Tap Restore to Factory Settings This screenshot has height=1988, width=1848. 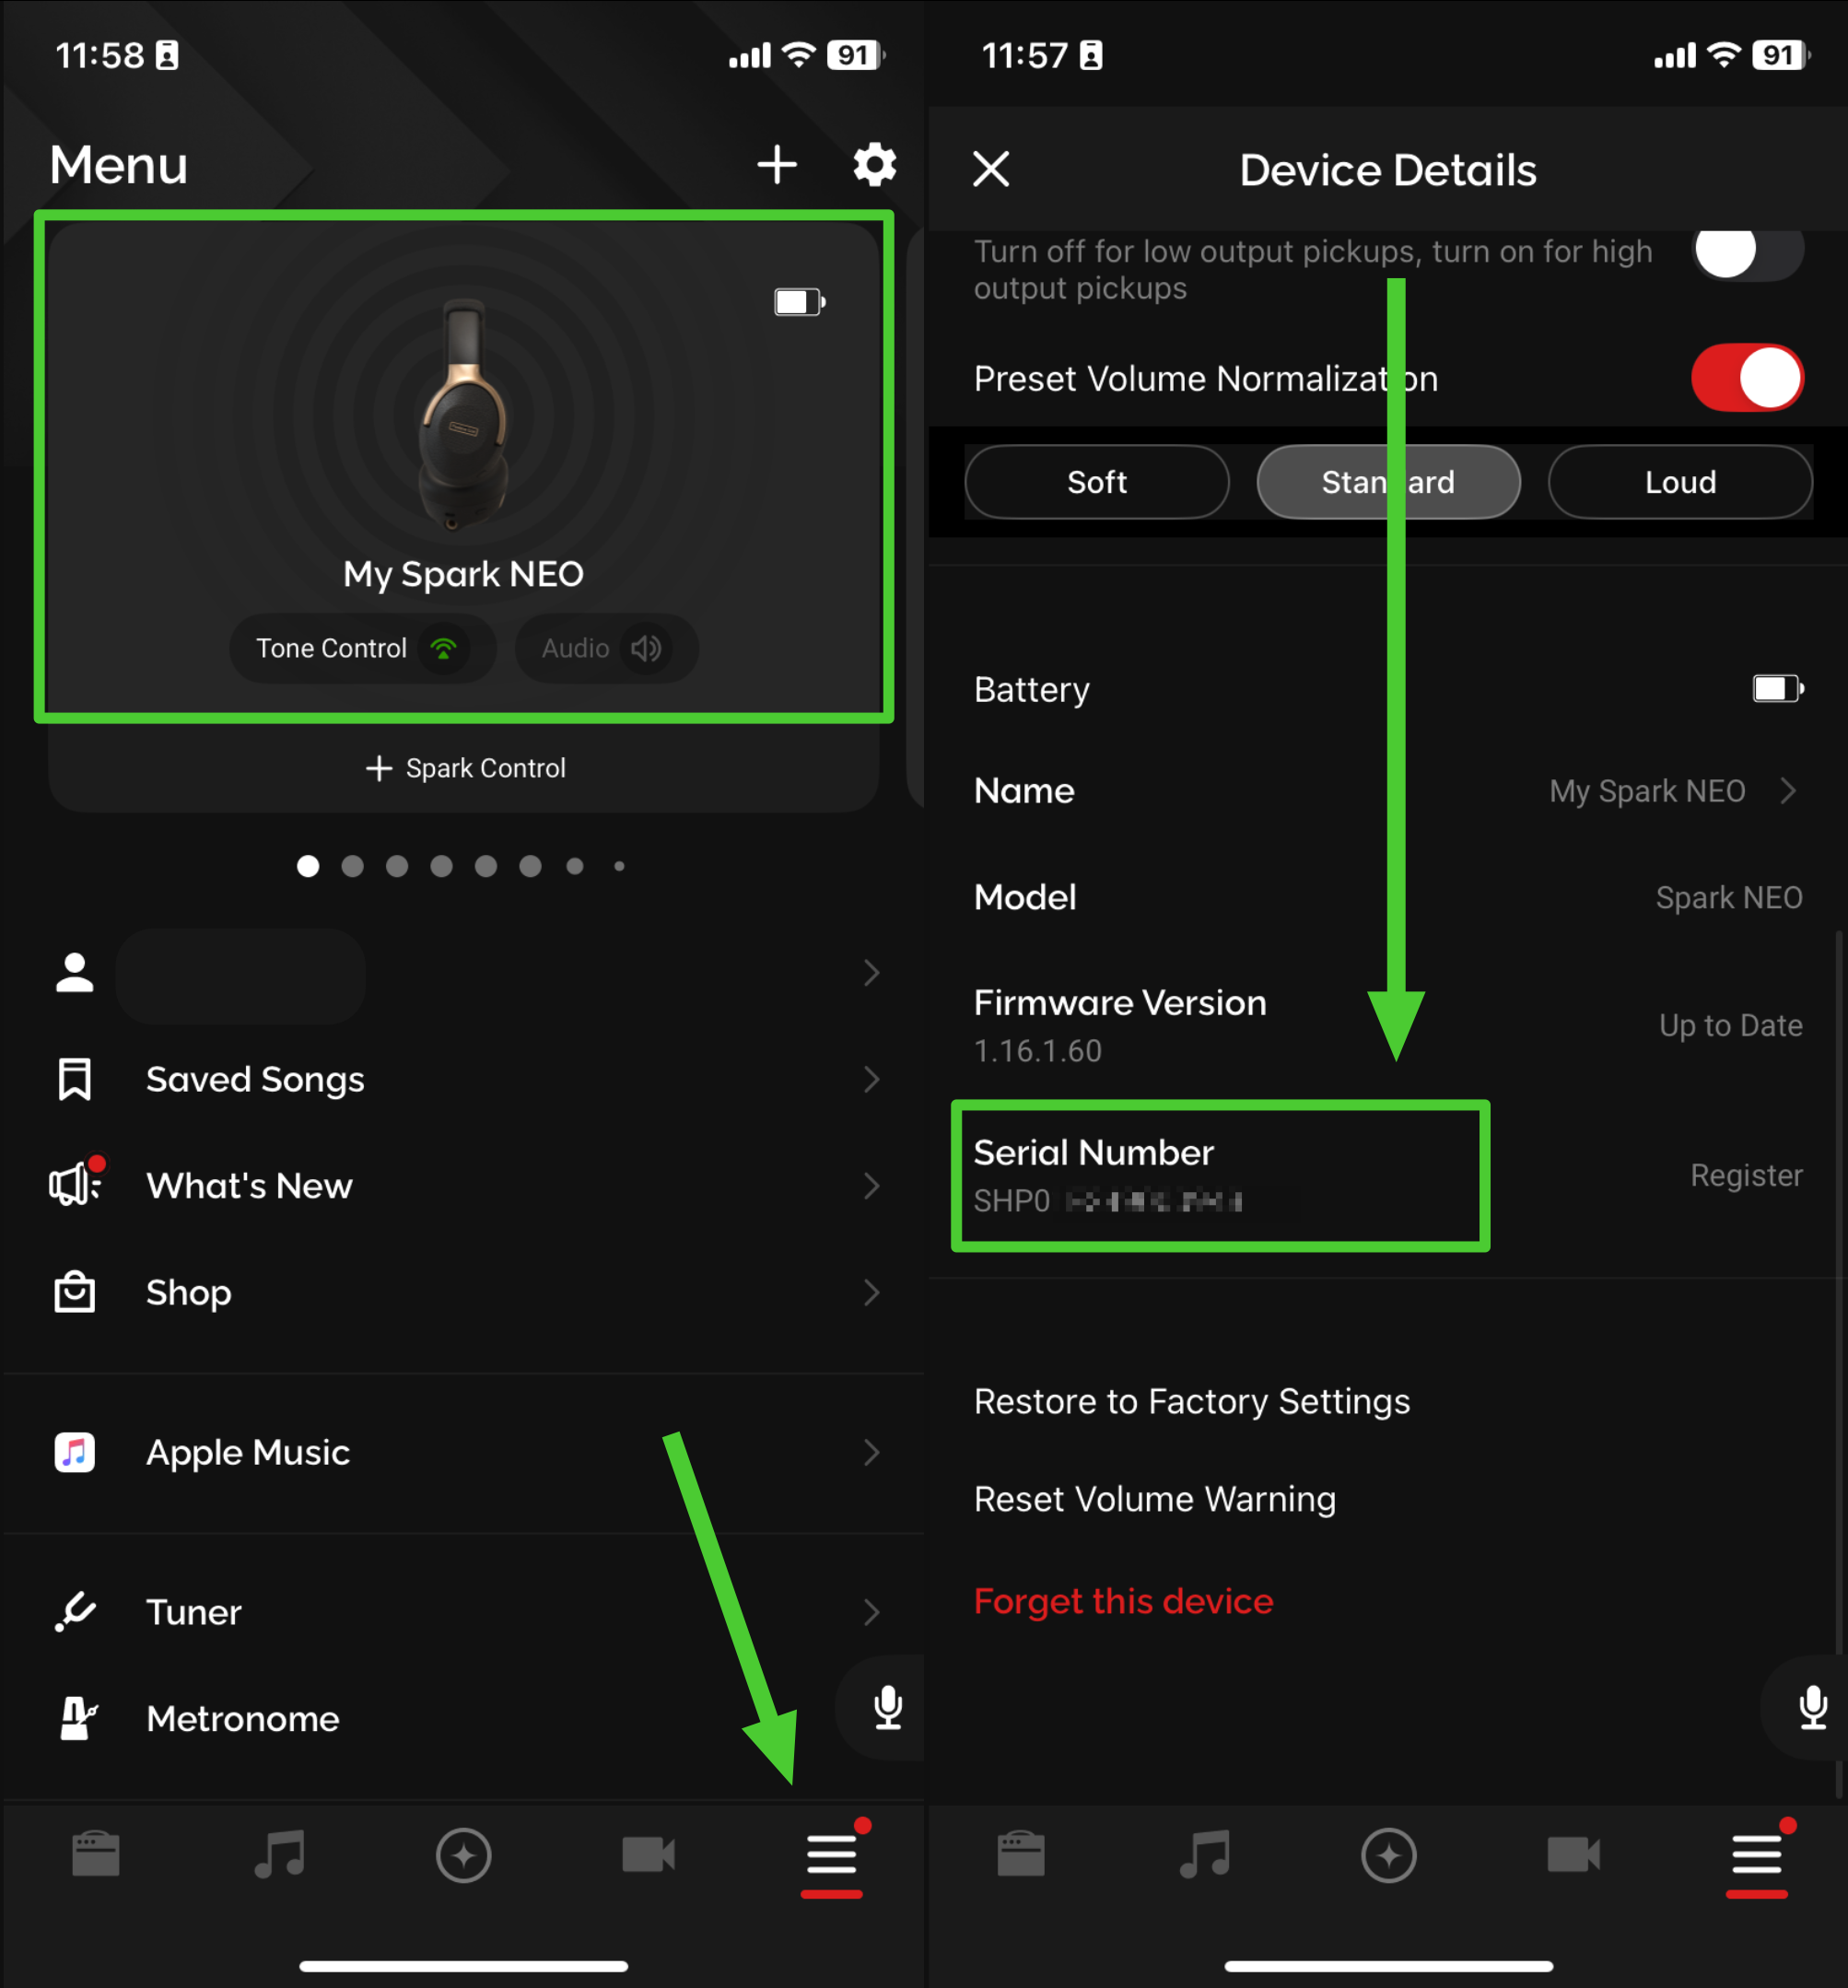click(1192, 1401)
